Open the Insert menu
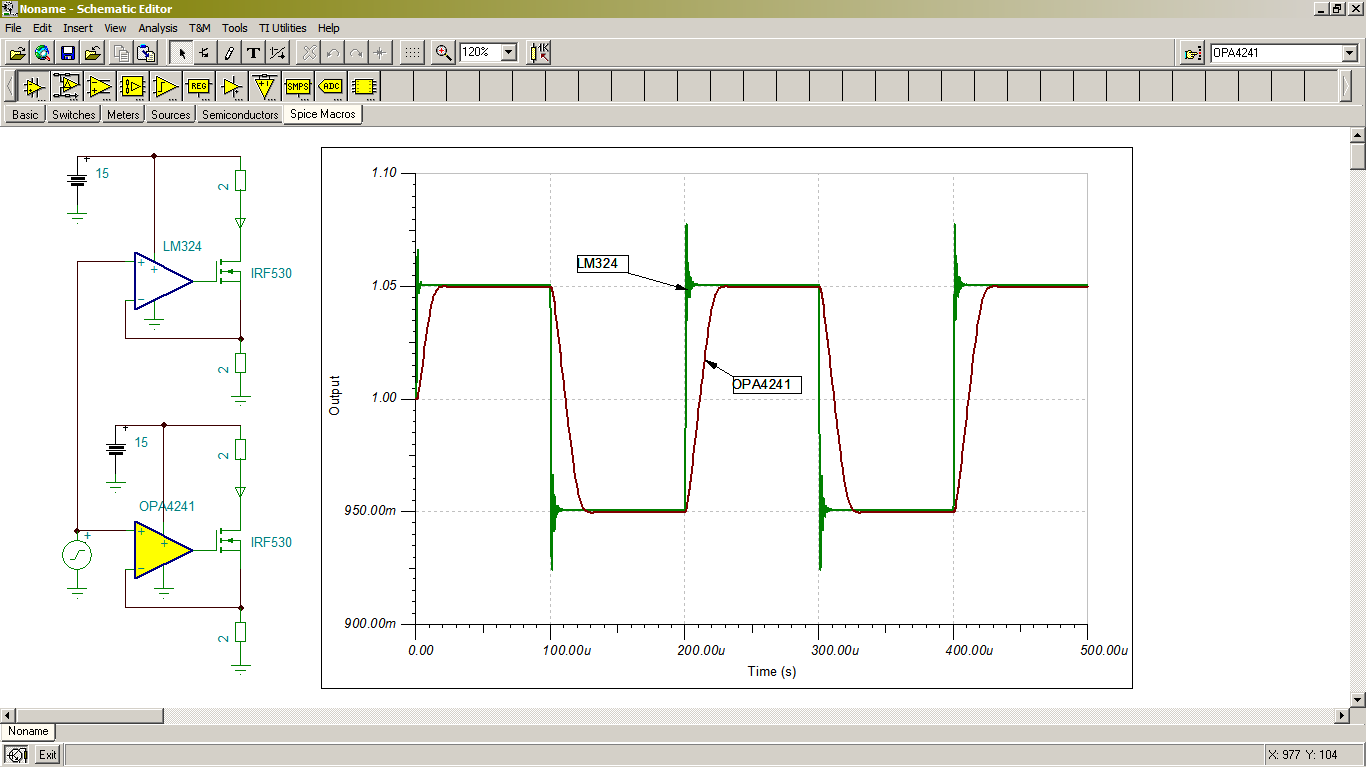The width and height of the screenshot is (1366, 768). (x=78, y=28)
